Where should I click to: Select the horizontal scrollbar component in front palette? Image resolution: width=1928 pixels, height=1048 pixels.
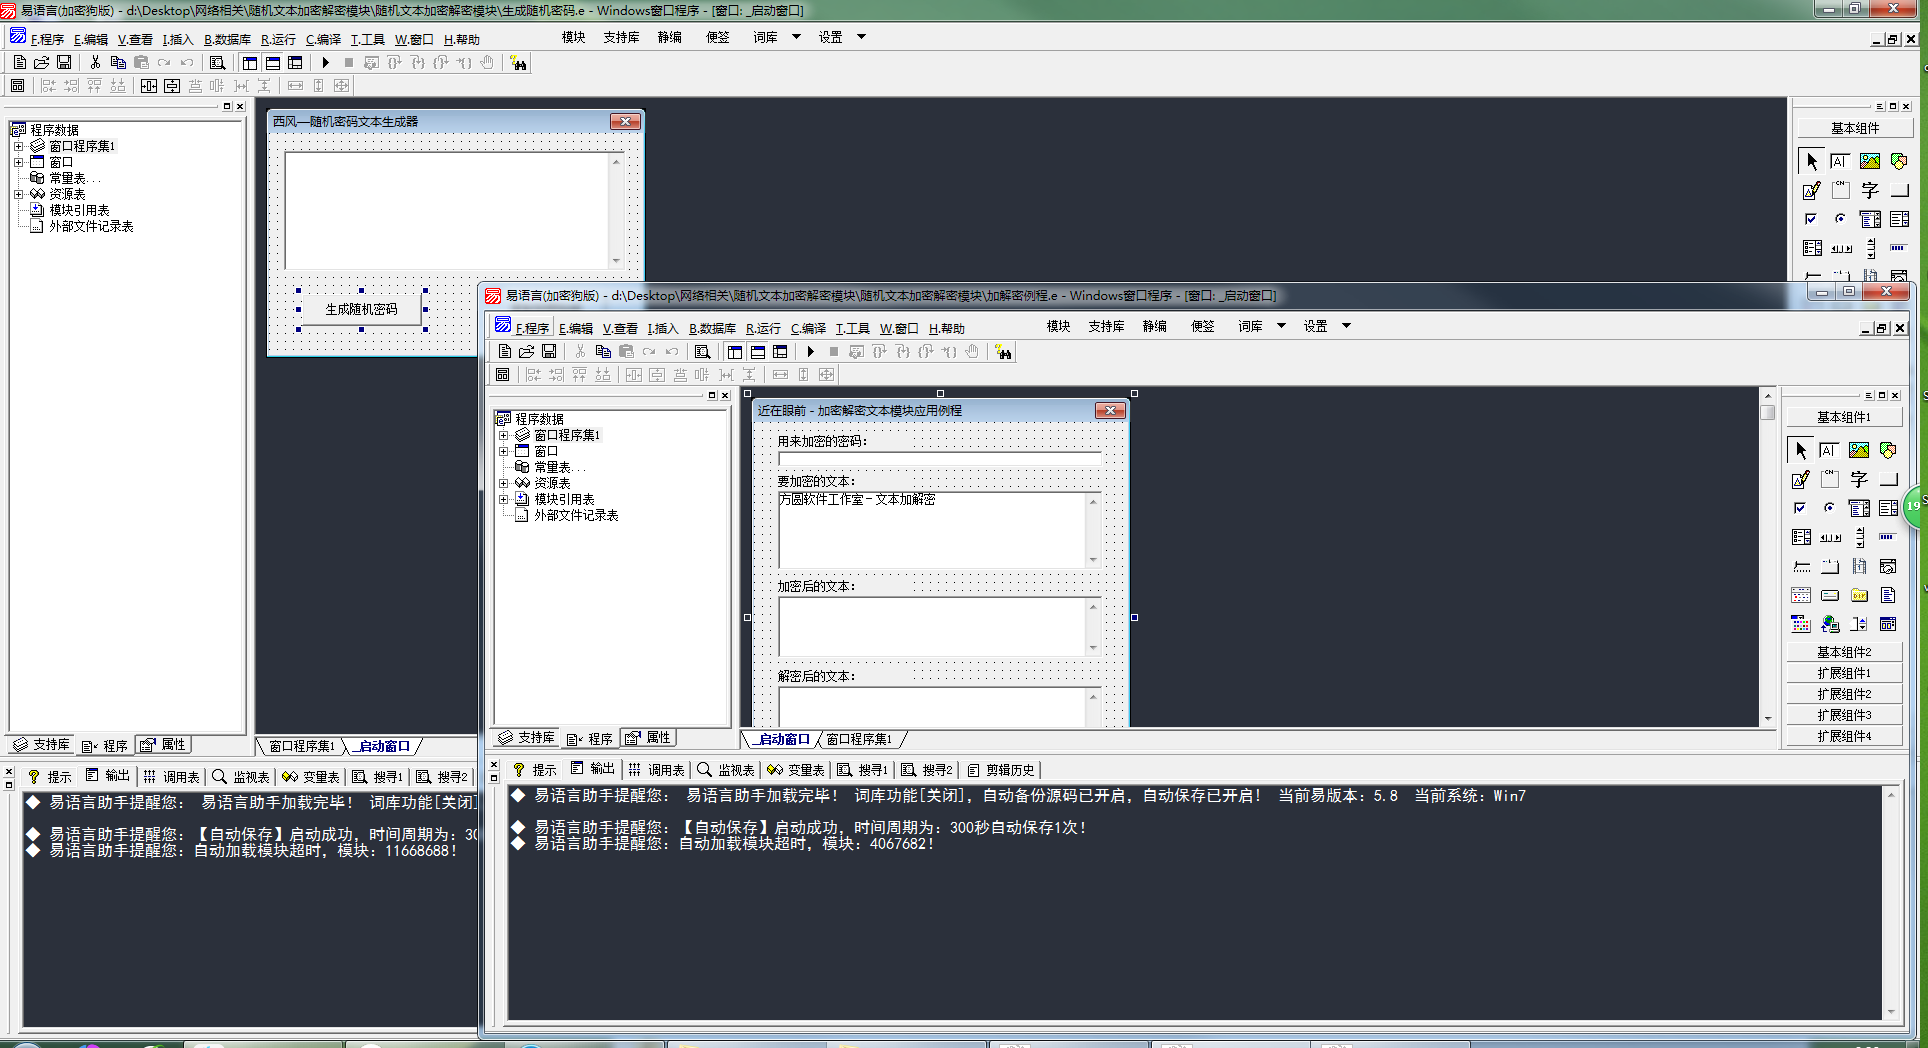tap(1830, 537)
